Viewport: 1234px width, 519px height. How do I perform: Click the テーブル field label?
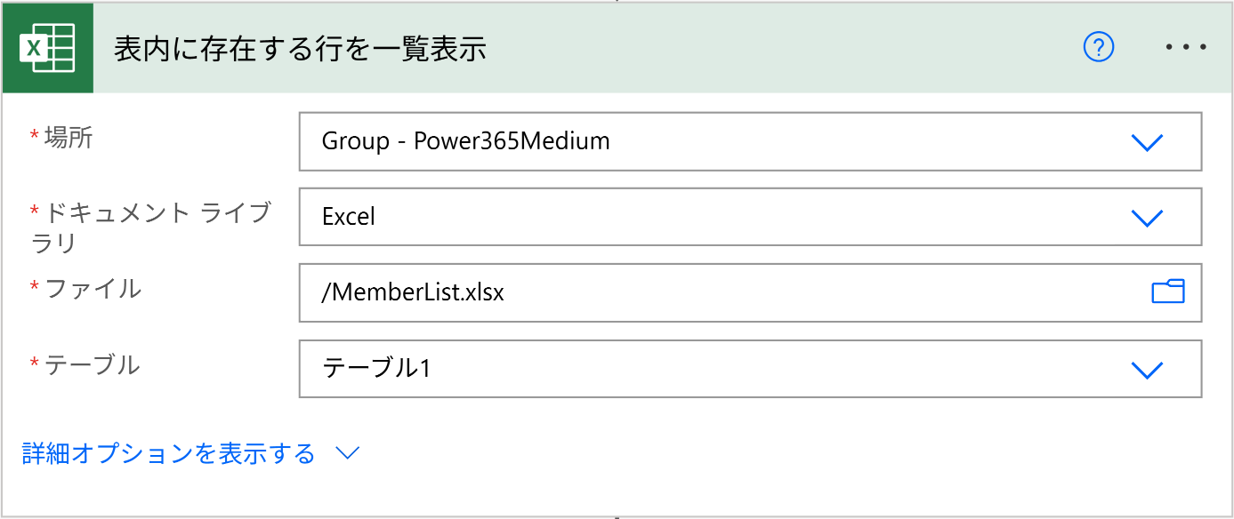(x=92, y=365)
